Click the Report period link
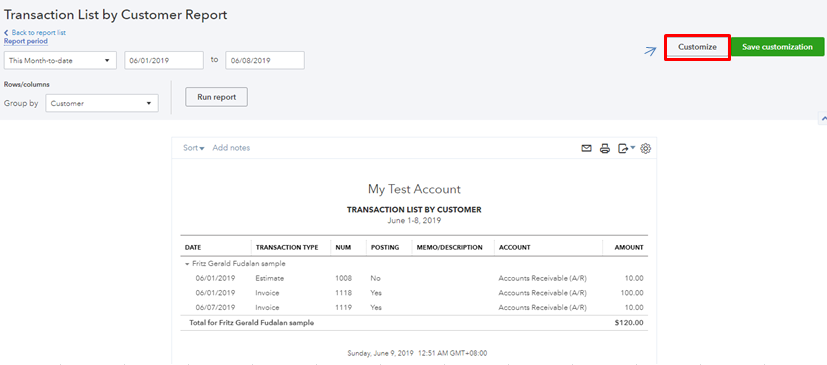Image resolution: width=827 pixels, height=365 pixels. tap(26, 41)
